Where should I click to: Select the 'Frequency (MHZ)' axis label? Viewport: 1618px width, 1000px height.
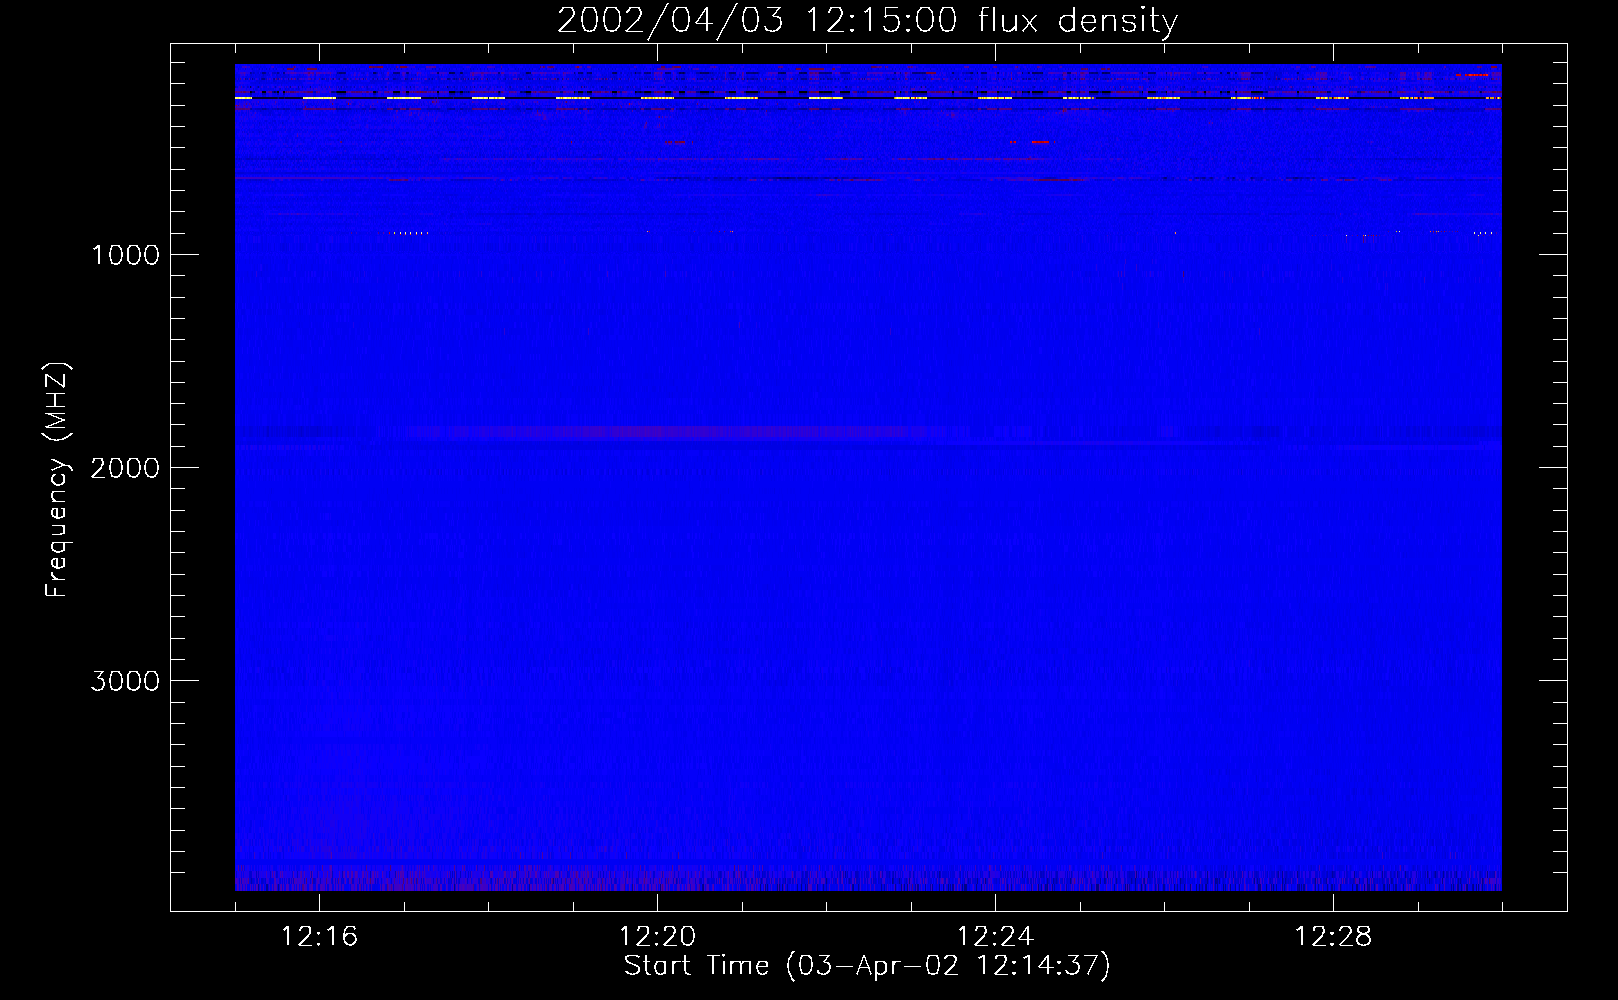(x=57, y=480)
